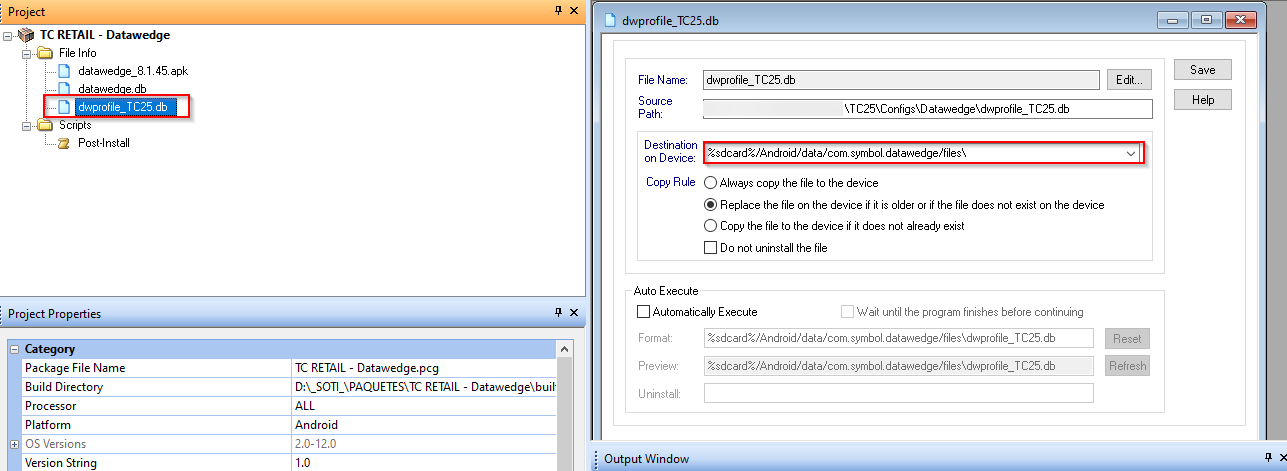Screen dimensions: 1287x471
Task: Click the Scripts folder icon
Action: coord(45,125)
